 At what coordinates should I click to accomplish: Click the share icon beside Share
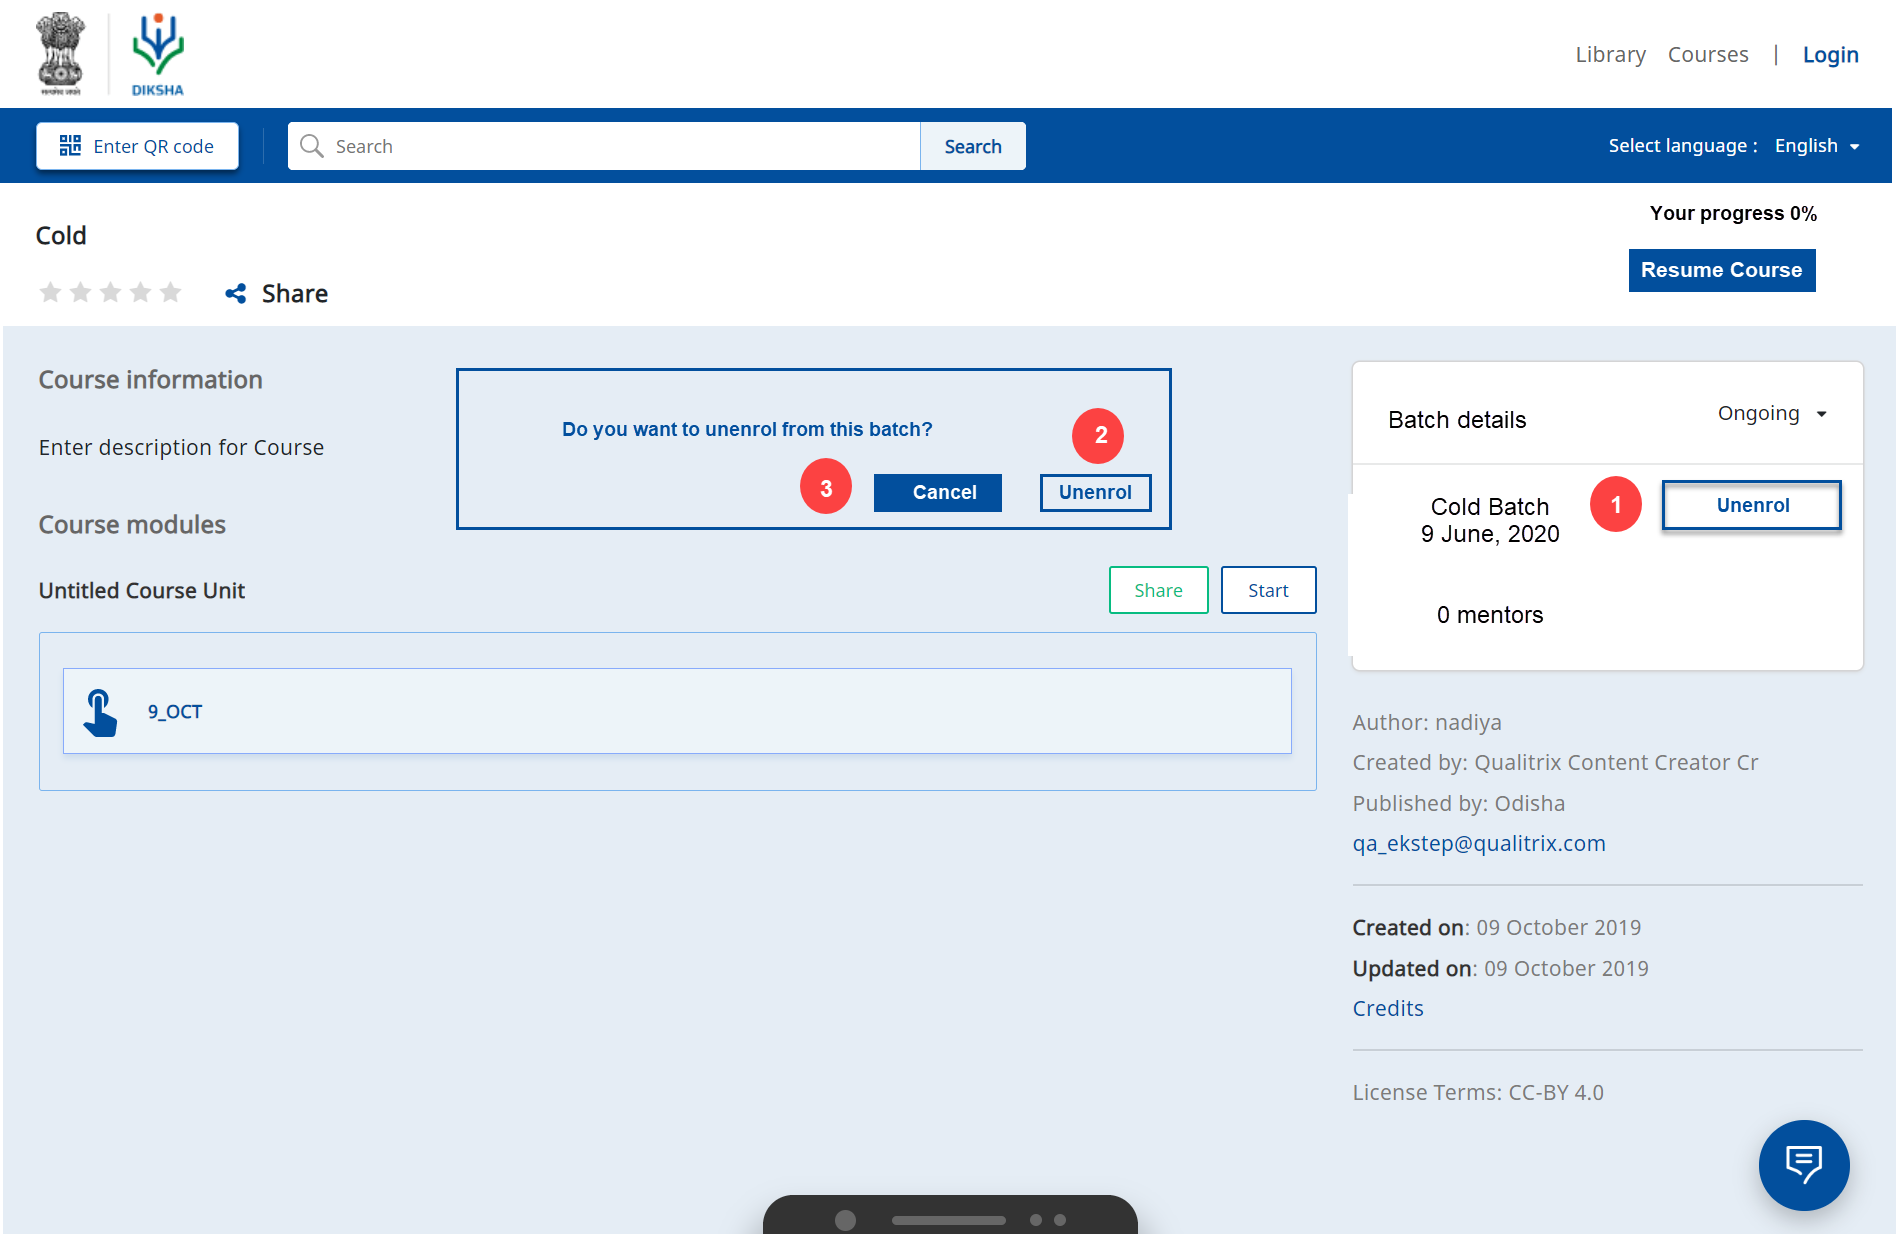click(236, 293)
